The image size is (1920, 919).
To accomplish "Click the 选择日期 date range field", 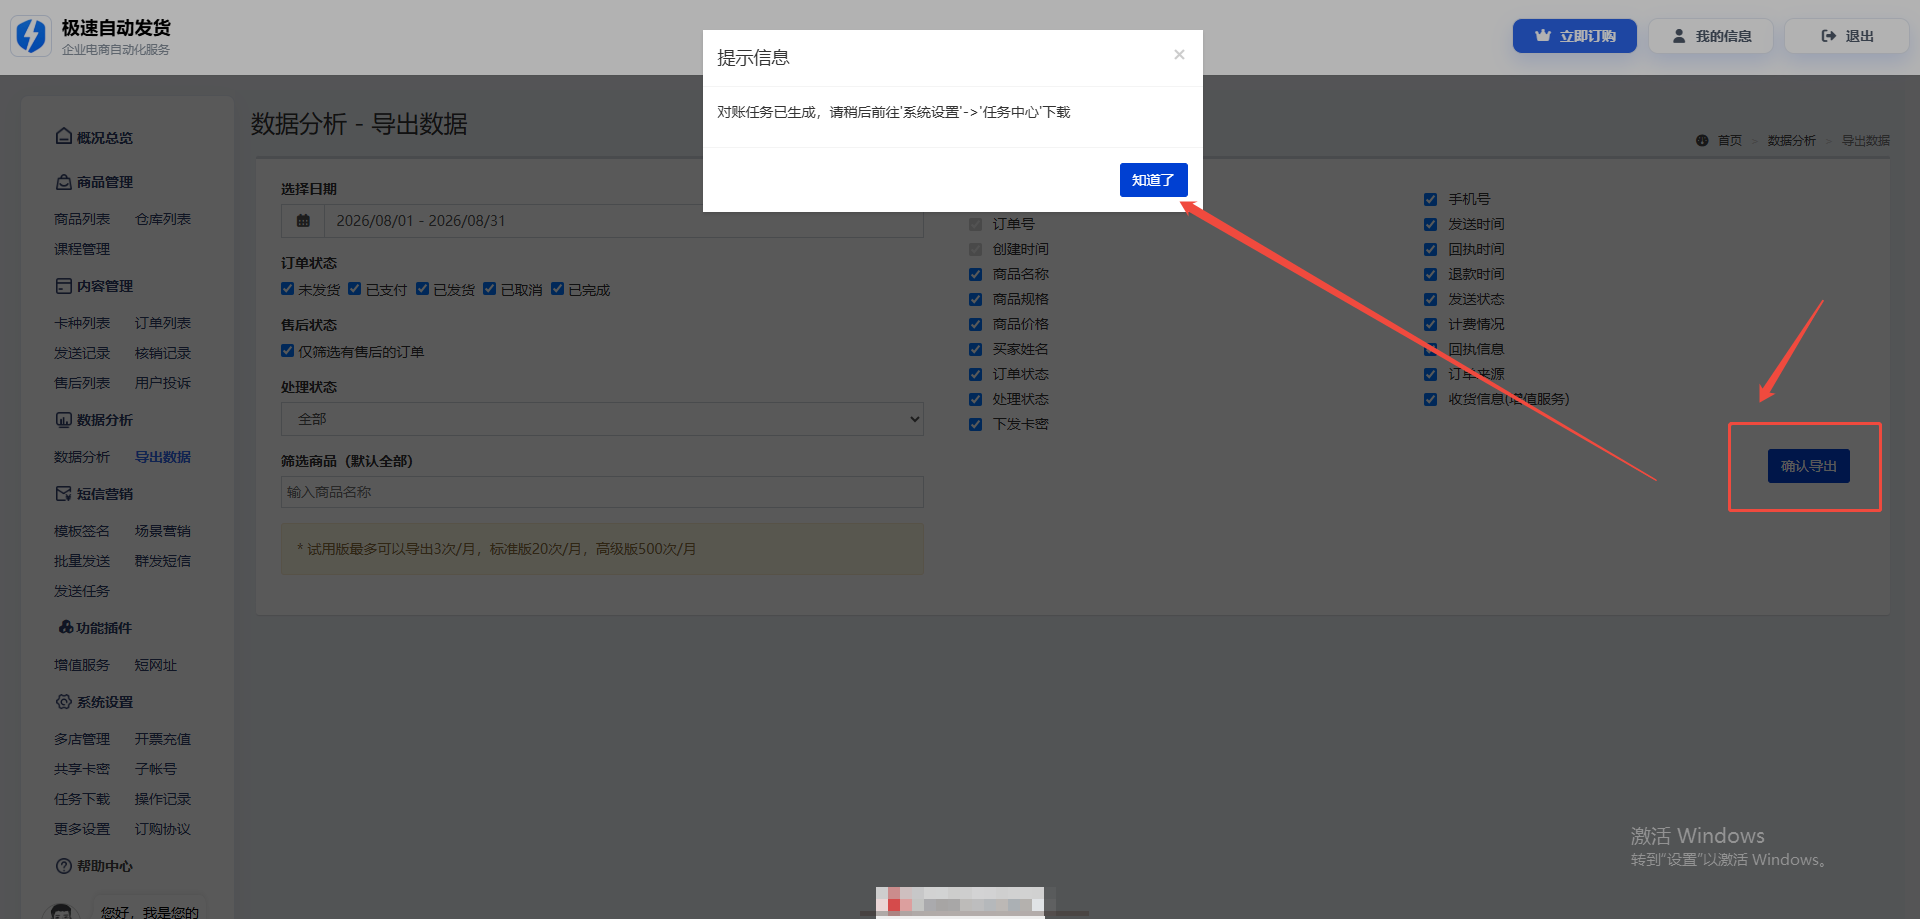I will (x=623, y=221).
